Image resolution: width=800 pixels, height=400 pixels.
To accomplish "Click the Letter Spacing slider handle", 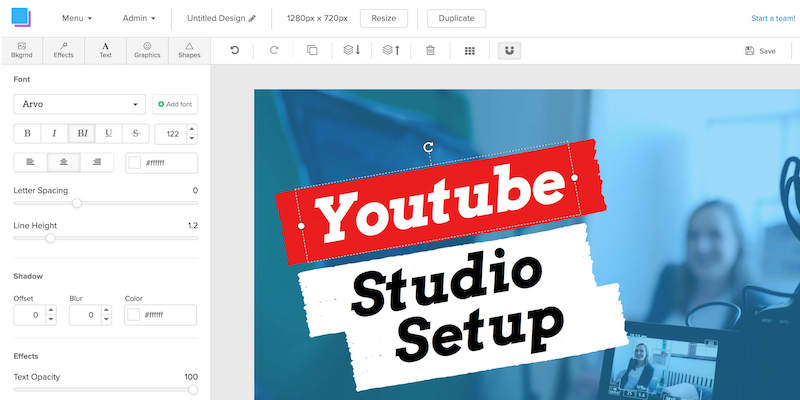I will tap(77, 203).
